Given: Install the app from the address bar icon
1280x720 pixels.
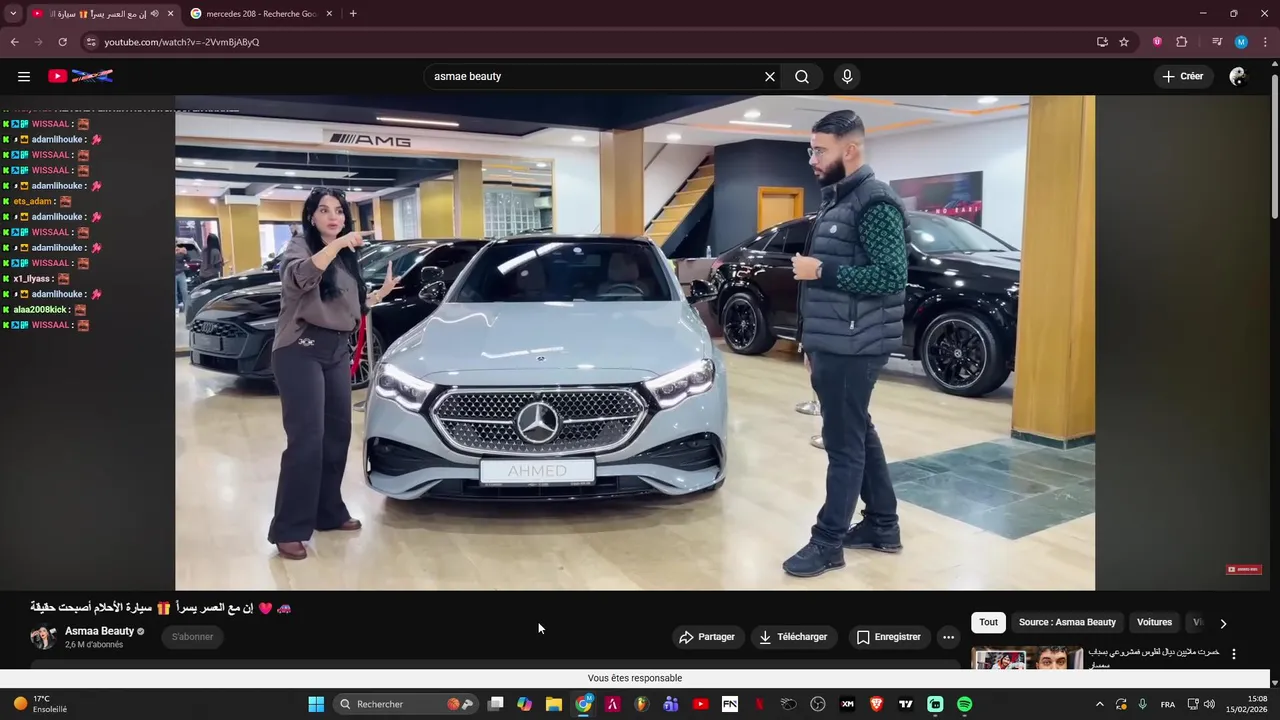Looking at the screenshot, I should 1102,42.
